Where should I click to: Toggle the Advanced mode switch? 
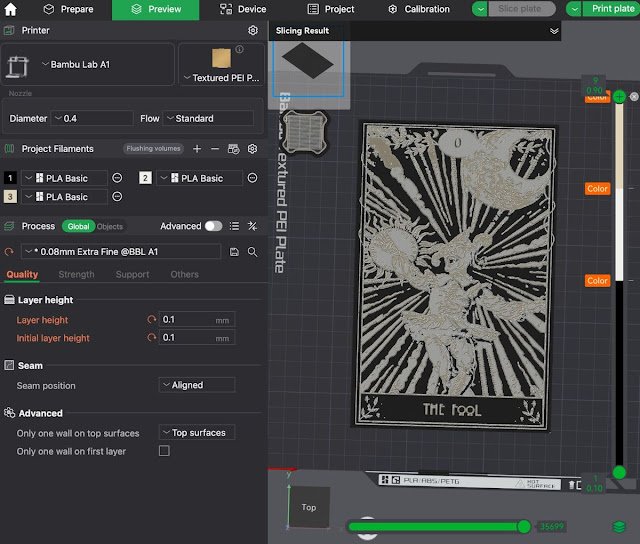click(213, 226)
